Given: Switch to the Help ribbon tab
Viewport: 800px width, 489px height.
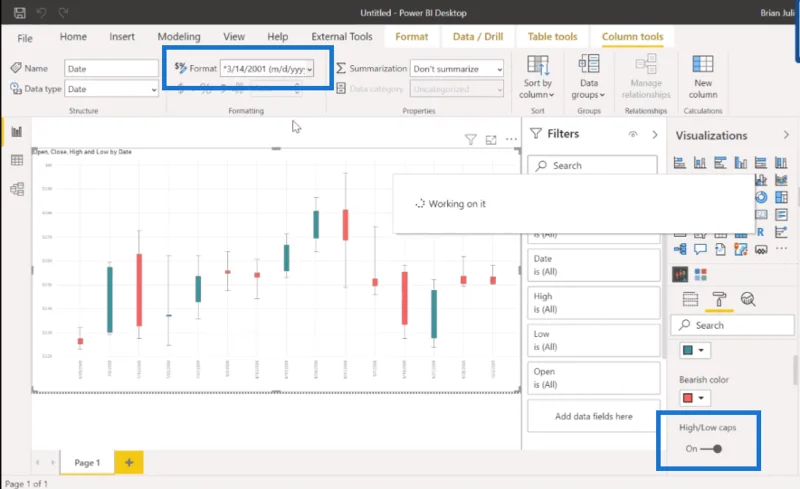Looking at the screenshot, I should click(278, 37).
